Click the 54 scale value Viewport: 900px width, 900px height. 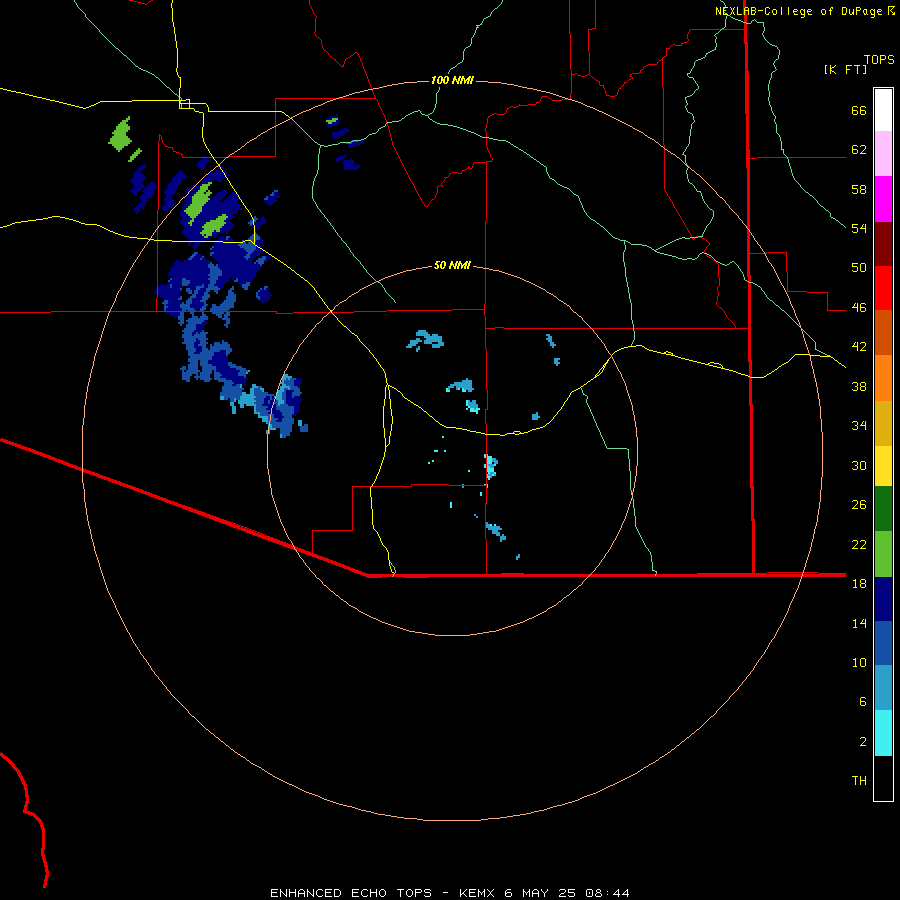click(859, 228)
